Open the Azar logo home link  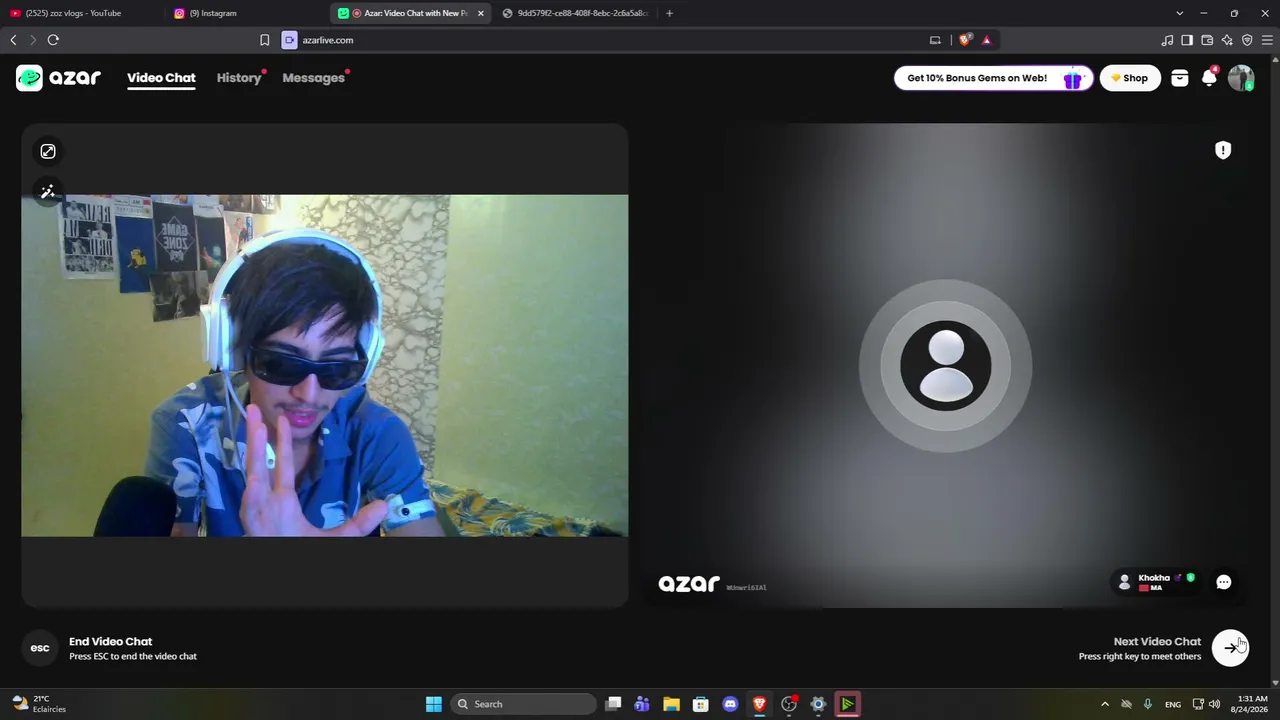58,78
